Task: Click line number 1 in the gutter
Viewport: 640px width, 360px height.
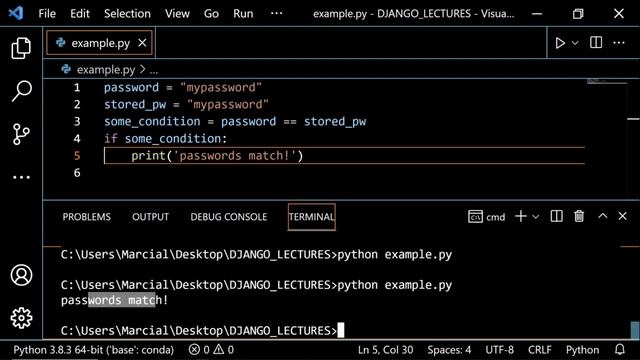Action: pos(77,88)
